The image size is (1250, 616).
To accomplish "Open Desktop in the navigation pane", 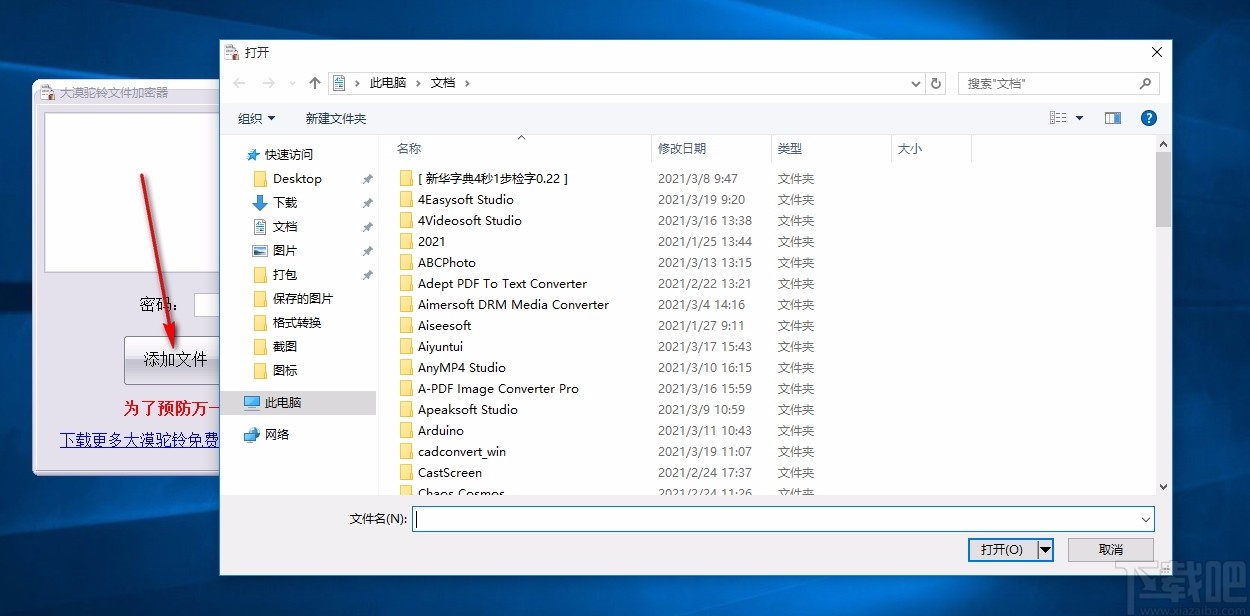I will 297,178.
